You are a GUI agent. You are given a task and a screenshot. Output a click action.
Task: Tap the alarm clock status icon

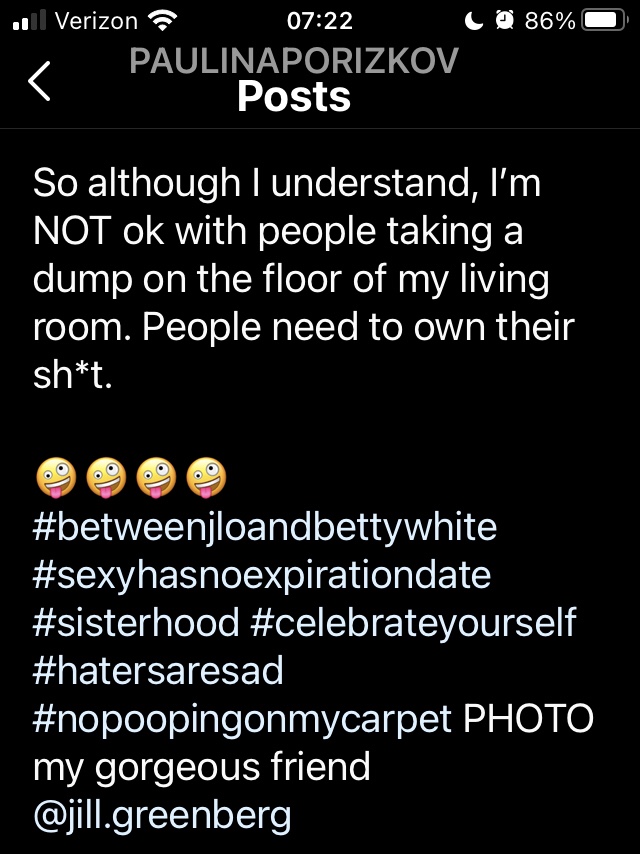click(507, 21)
